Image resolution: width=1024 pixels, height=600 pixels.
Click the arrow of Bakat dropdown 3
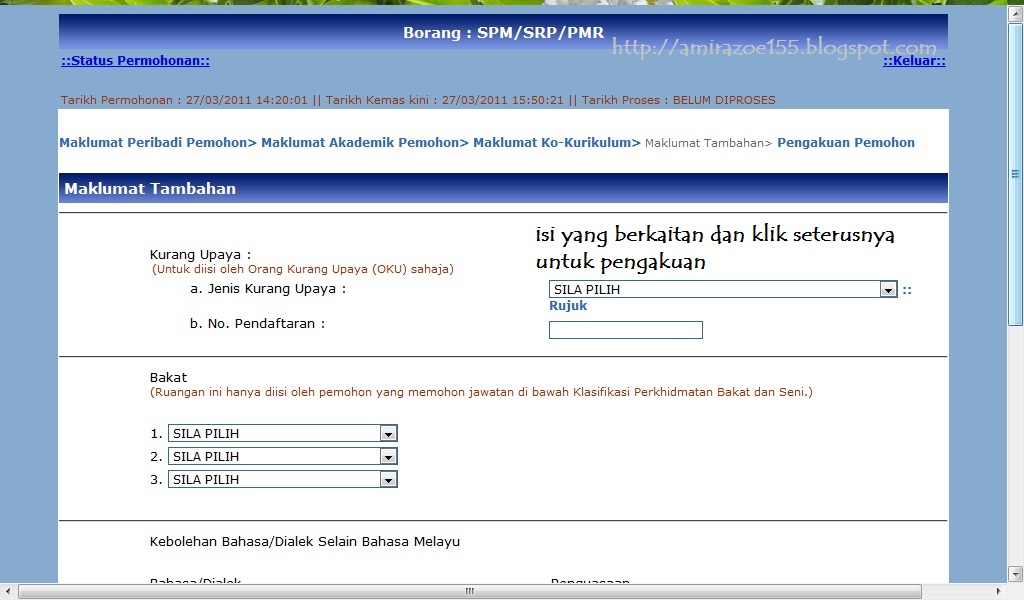389,480
